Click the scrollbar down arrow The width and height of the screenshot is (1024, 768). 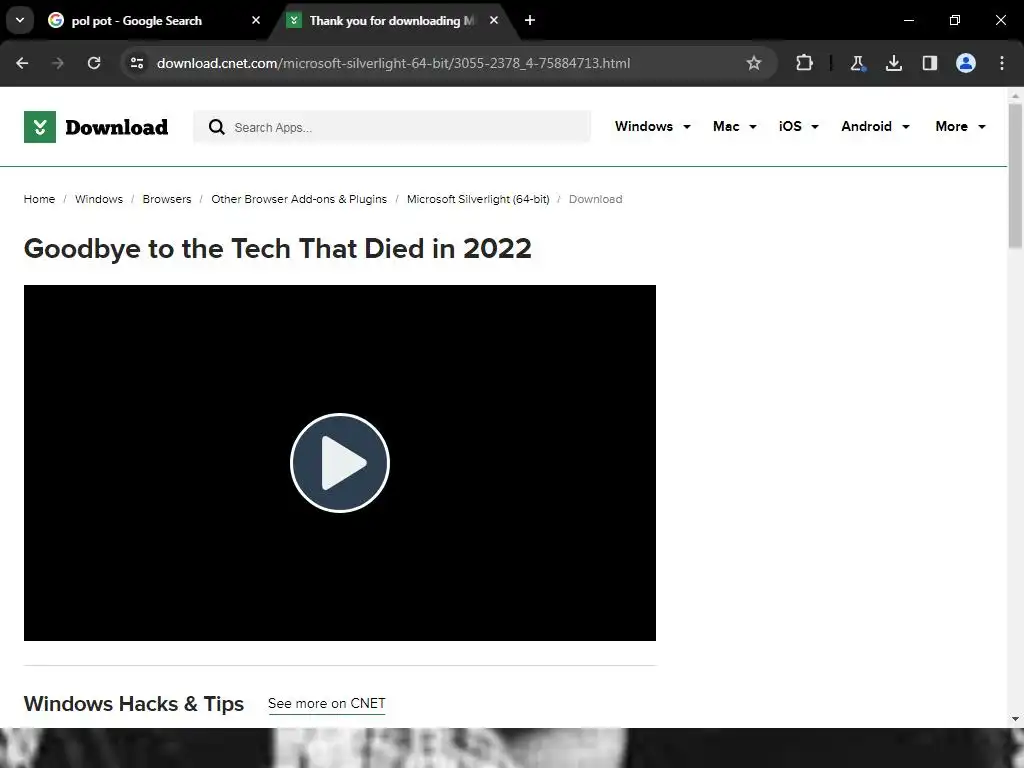(x=1015, y=719)
